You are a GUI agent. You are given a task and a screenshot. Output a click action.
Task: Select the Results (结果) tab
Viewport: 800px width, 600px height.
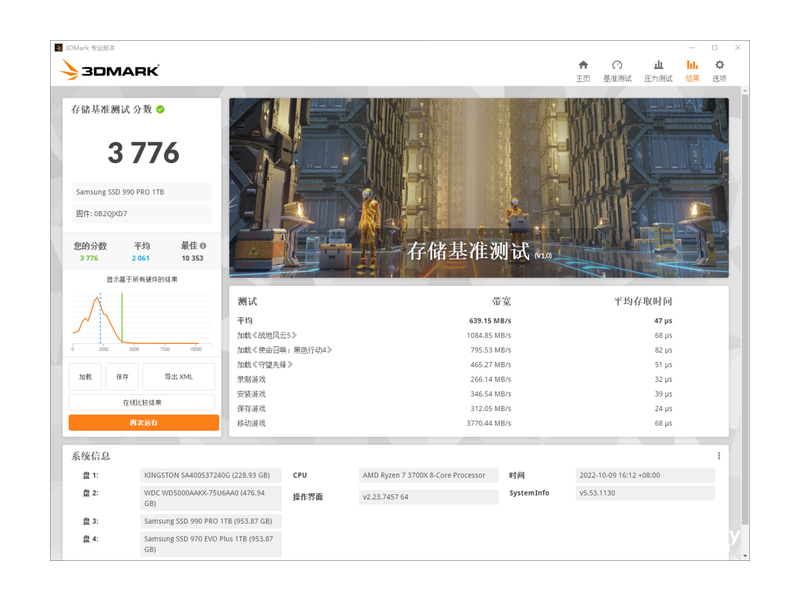pyautogui.click(x=692, y=71)
